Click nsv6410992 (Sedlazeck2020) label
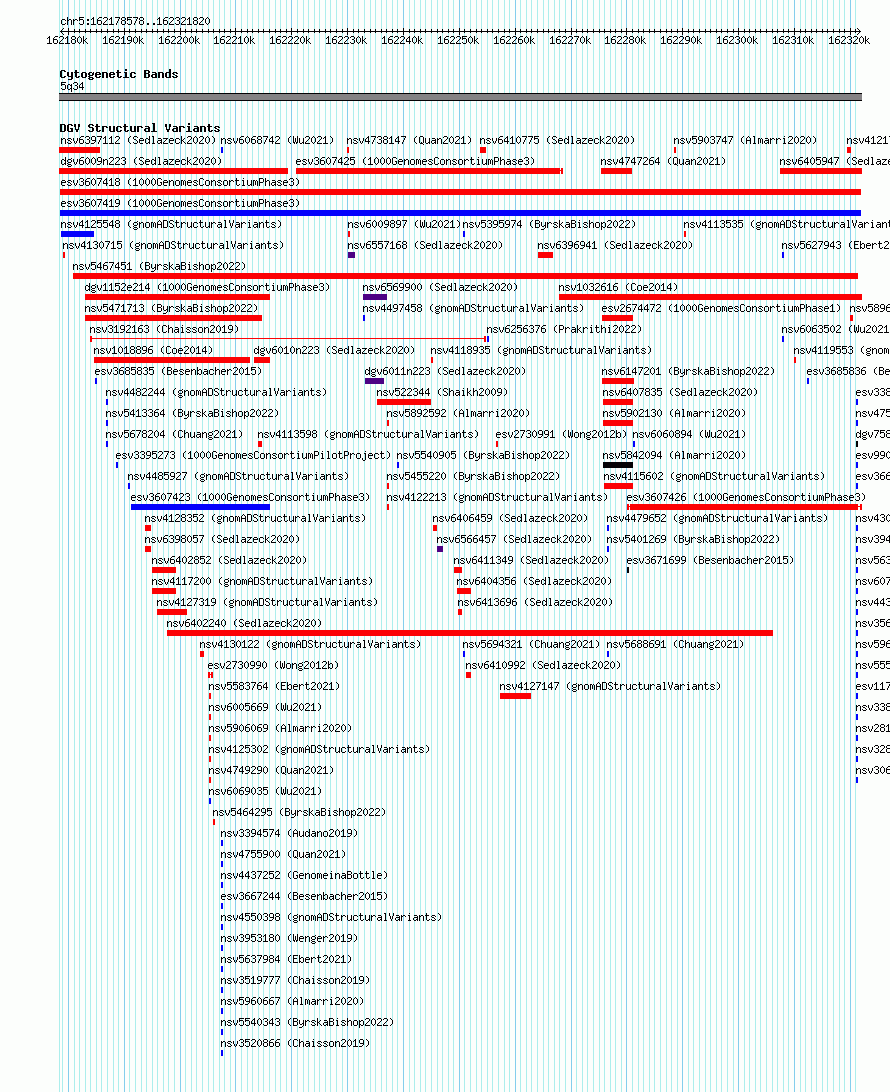Screen dimensions: 890x1092 543,666
